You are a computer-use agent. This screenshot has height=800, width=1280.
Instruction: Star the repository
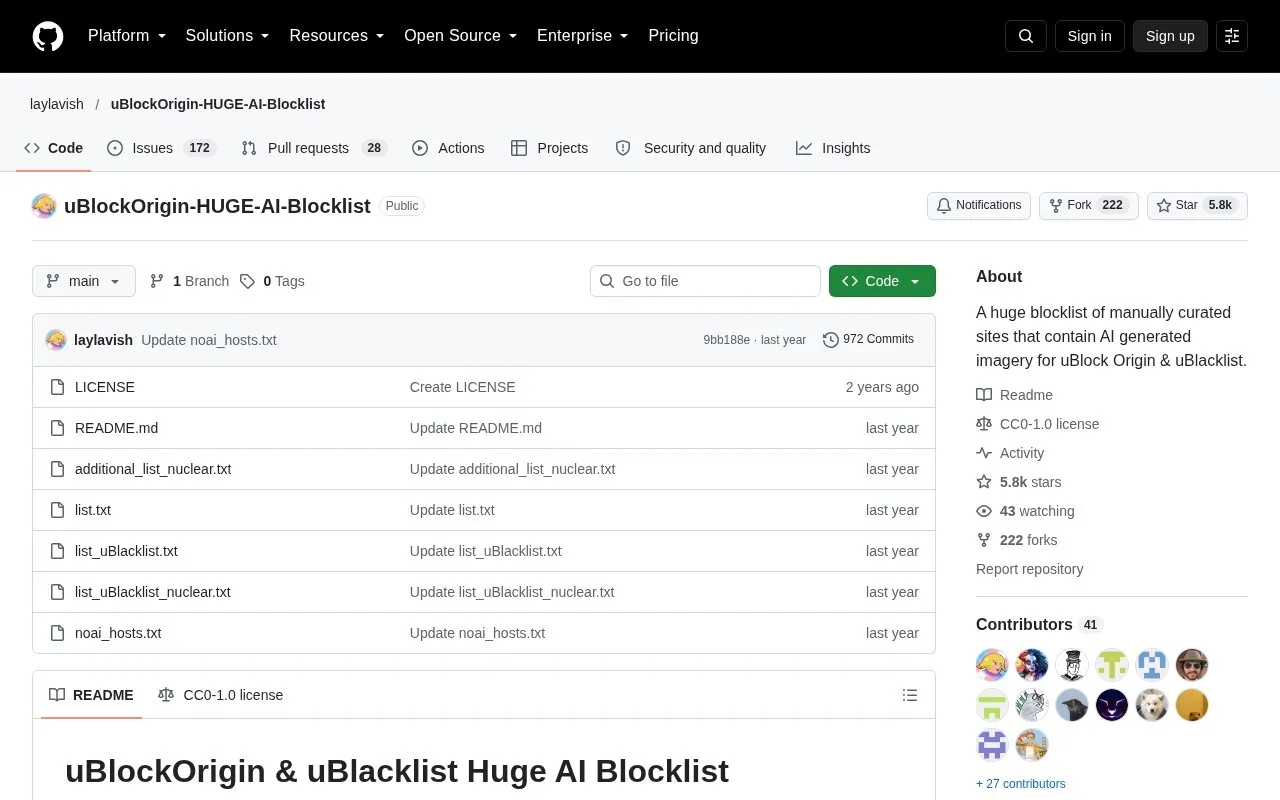coord(1197,205)
